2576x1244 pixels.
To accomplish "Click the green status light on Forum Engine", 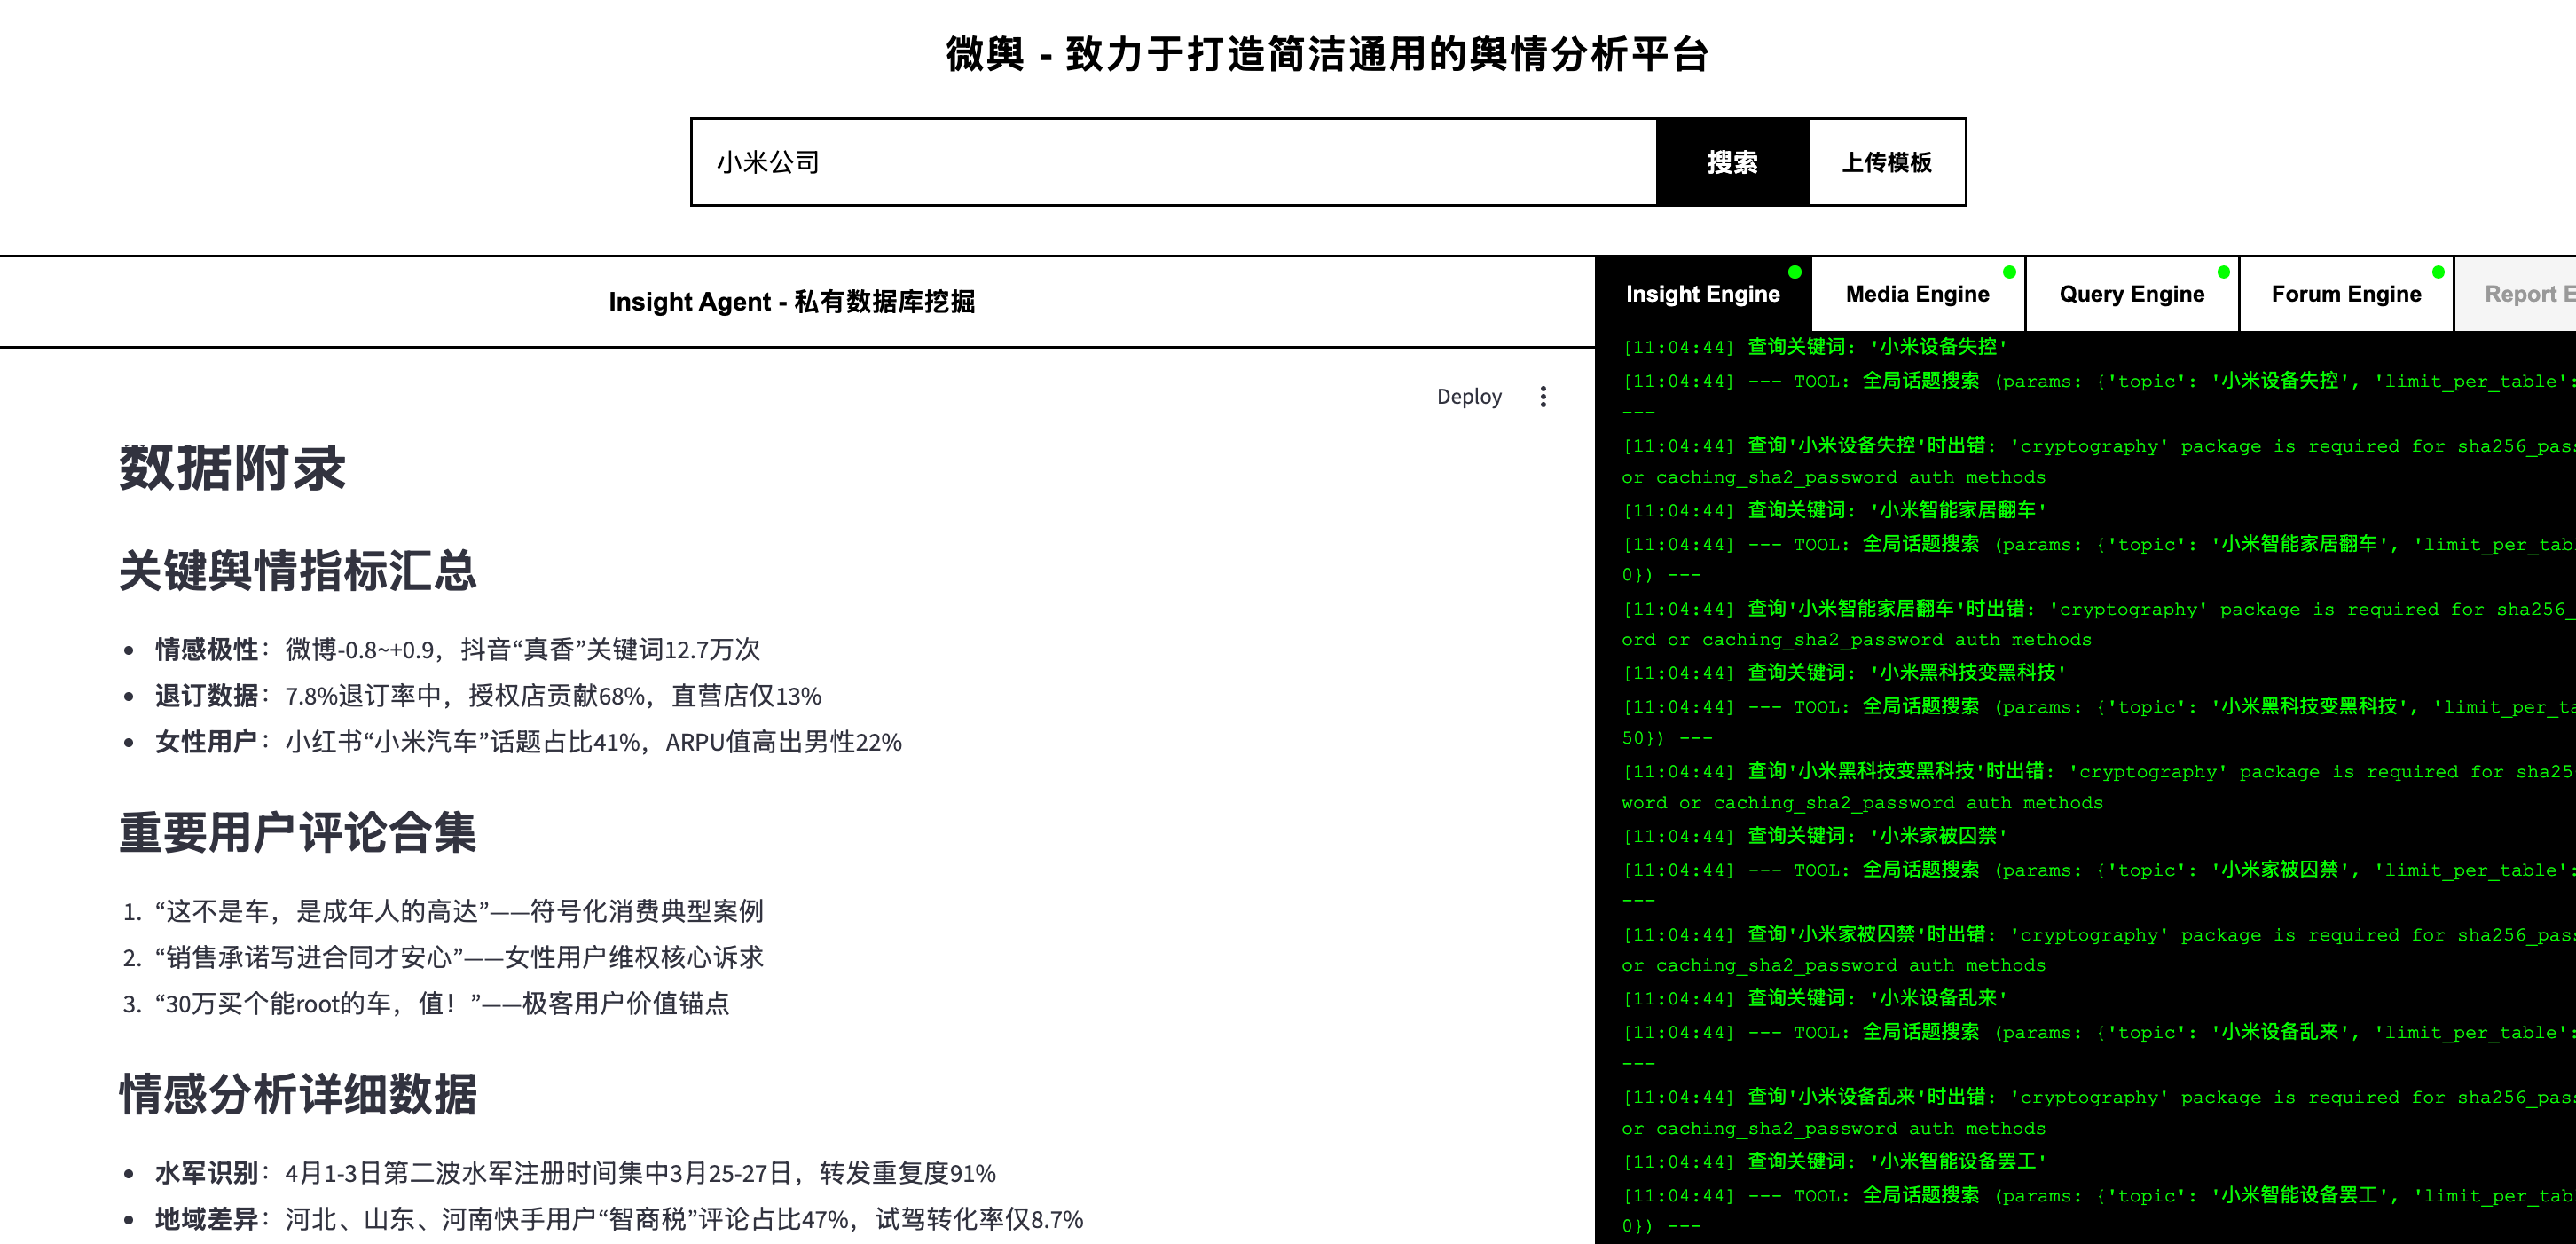I will tap(2437, 270).
